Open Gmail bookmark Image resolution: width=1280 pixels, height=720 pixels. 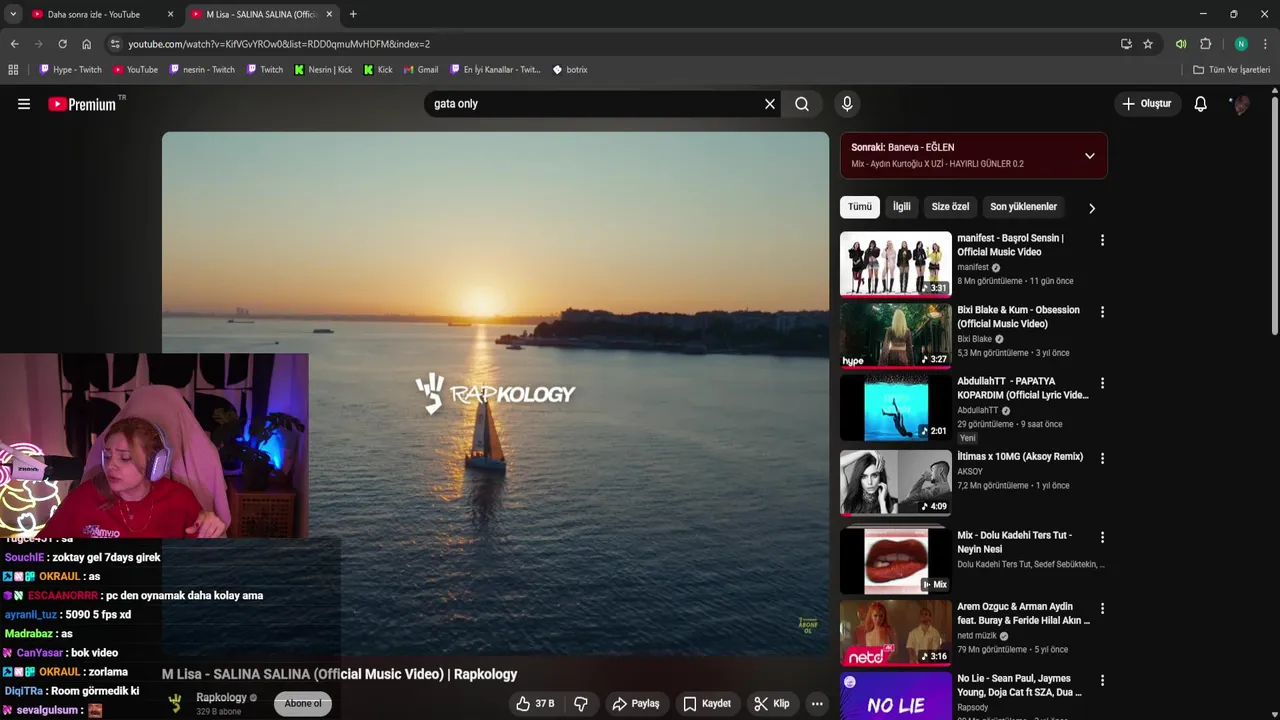click(x=421, y=70)
